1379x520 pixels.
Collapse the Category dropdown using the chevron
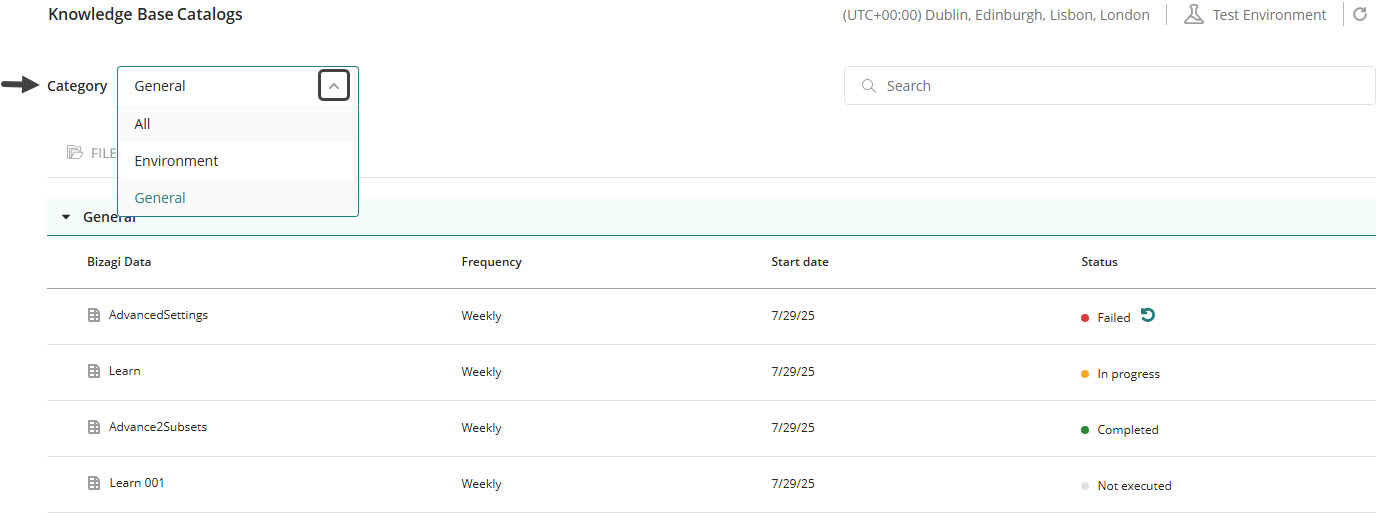pyautogui.click(x=334, y=86)
